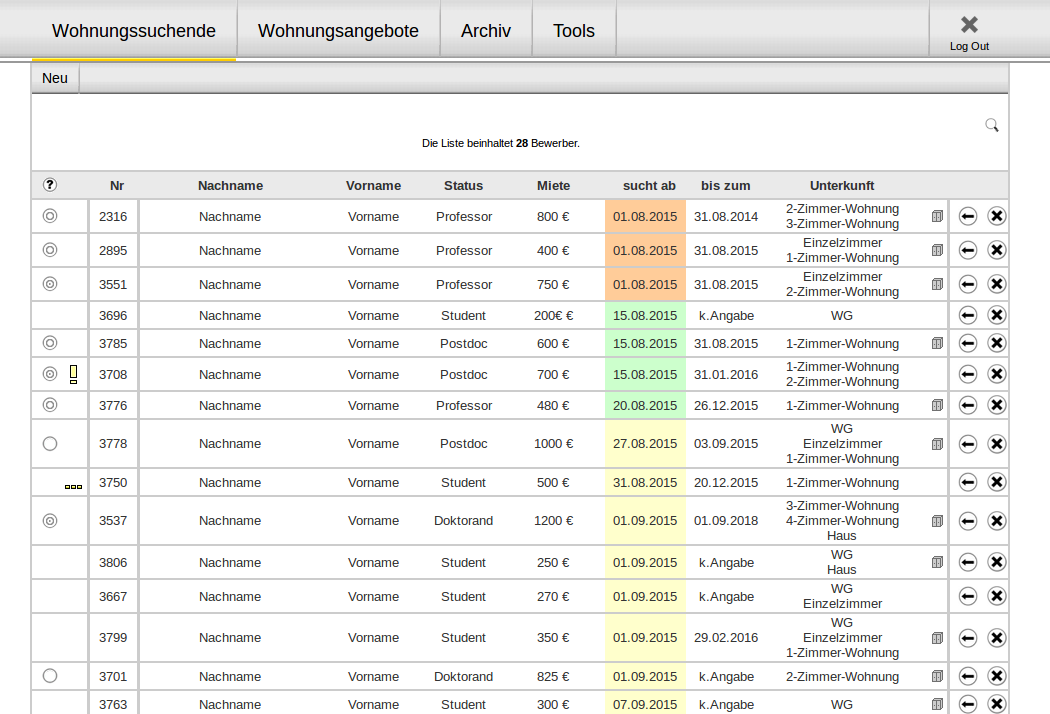This screenshot has width=1050, height=714.
Task: Toggle the double-ring circle in row 3785
Action: [x=50, y=343]
